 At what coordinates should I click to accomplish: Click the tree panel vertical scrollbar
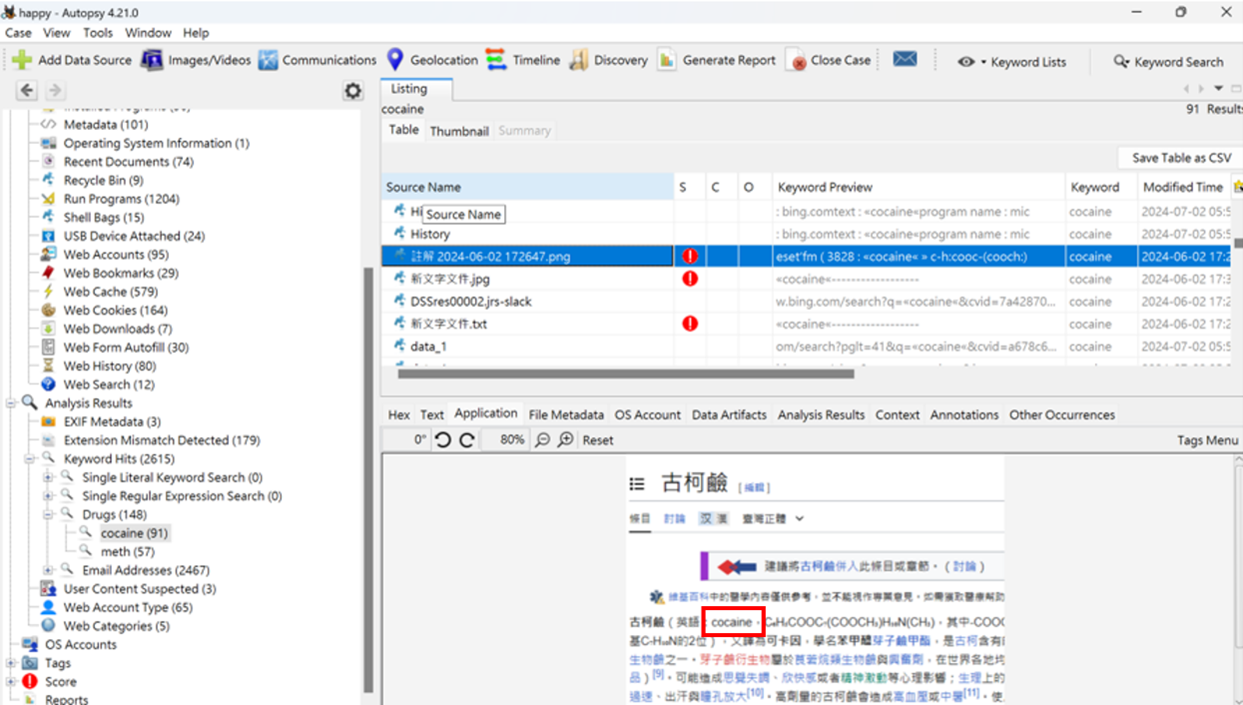coord(369,480)
